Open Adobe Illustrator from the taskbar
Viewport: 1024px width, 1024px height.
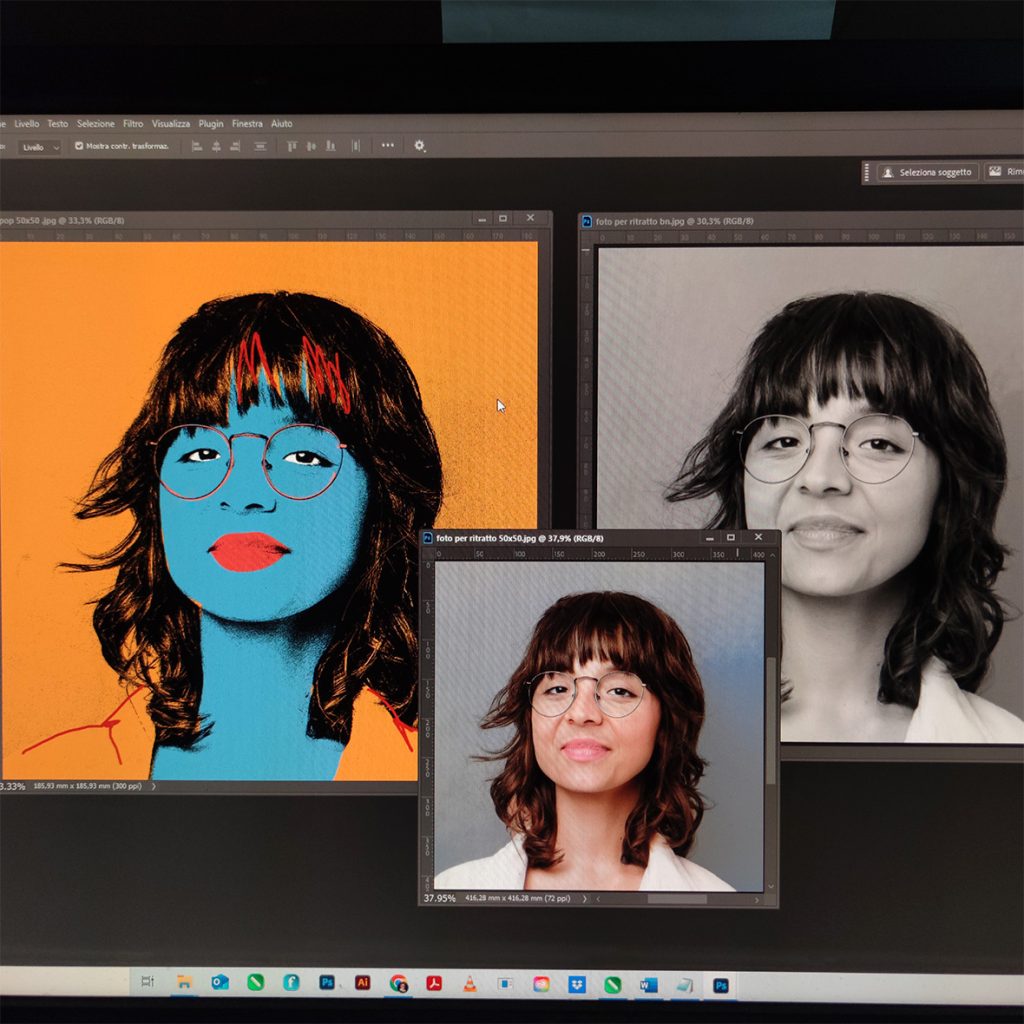pyautogui.click(x=362, y=983)
